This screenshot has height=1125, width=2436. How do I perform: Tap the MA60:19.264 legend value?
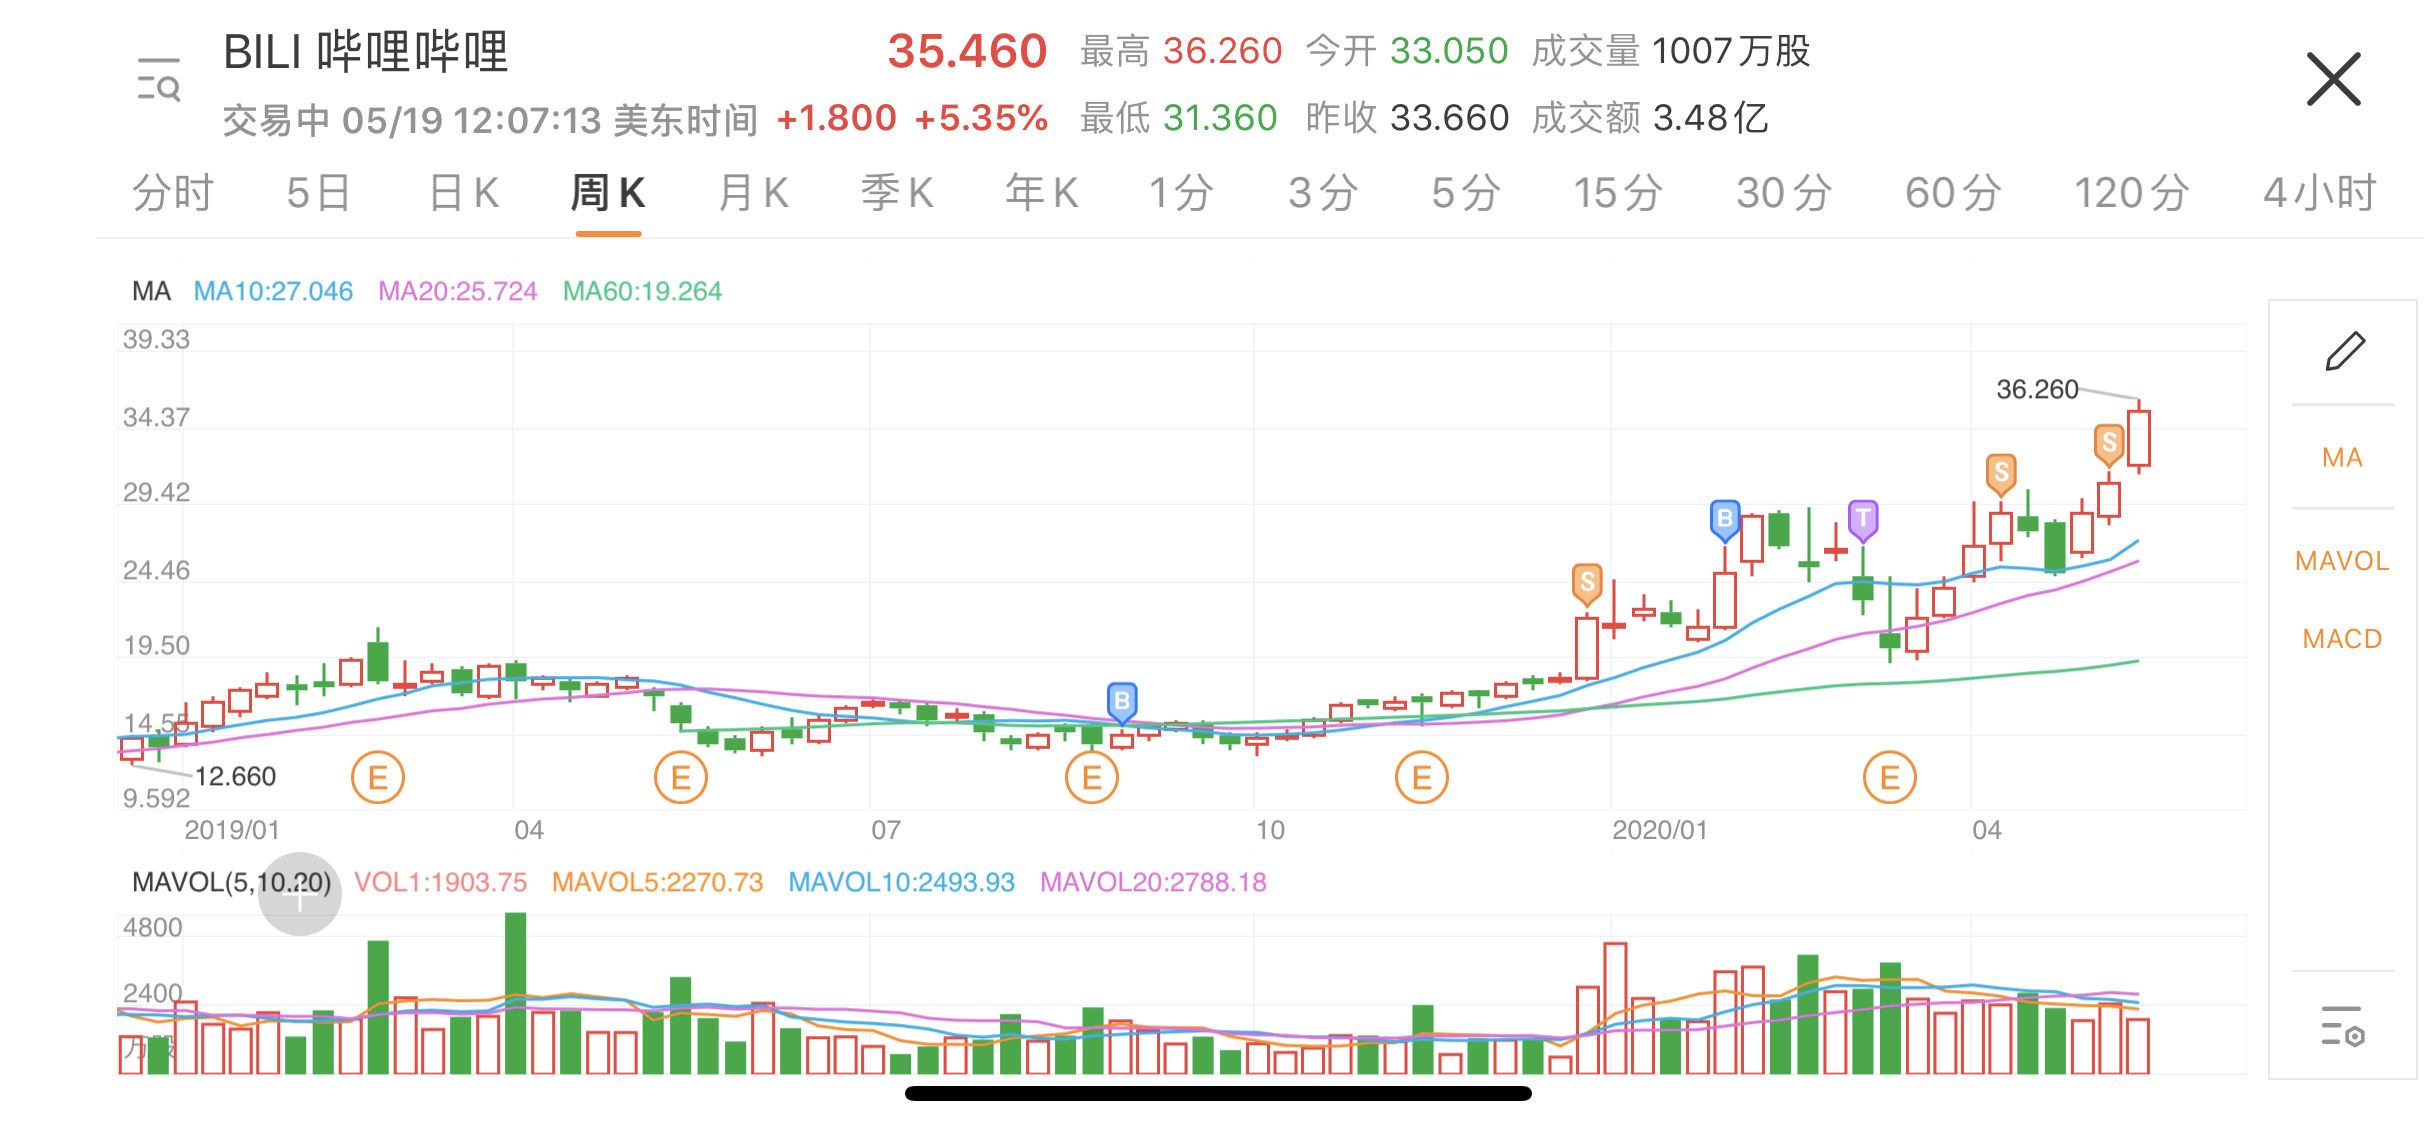tap(642, 291)
